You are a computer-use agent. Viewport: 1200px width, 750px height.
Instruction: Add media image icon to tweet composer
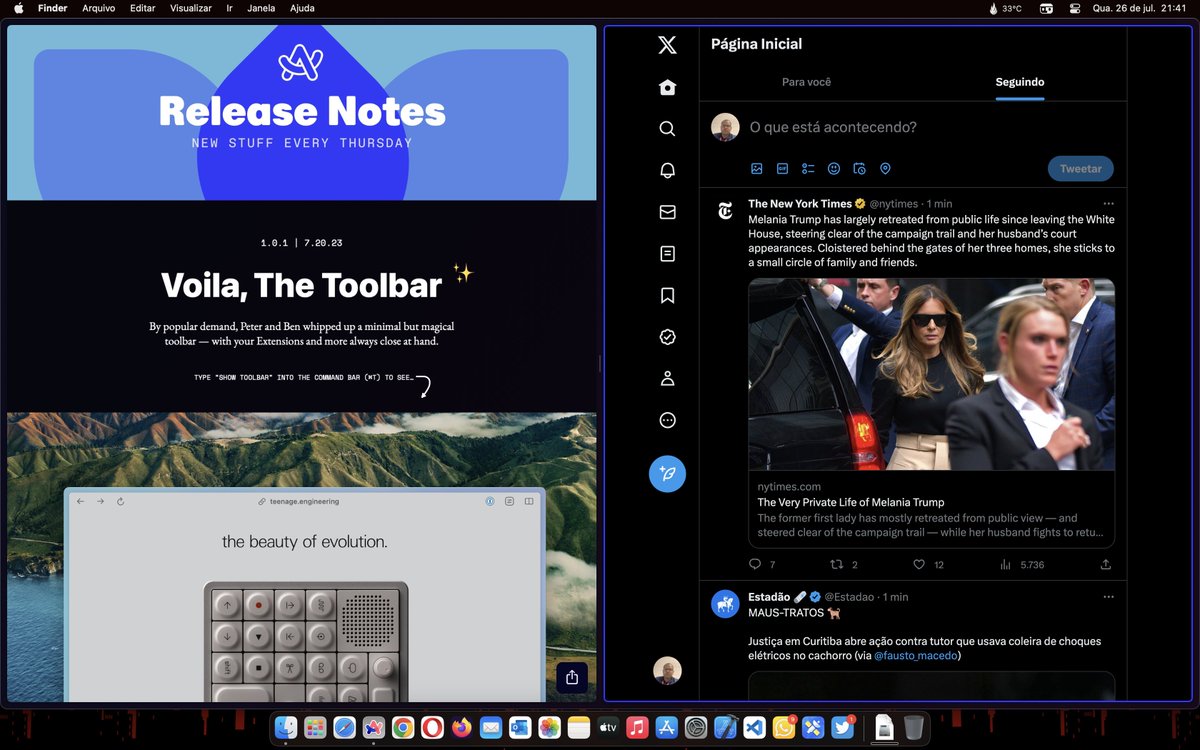(x=757, y=169)
